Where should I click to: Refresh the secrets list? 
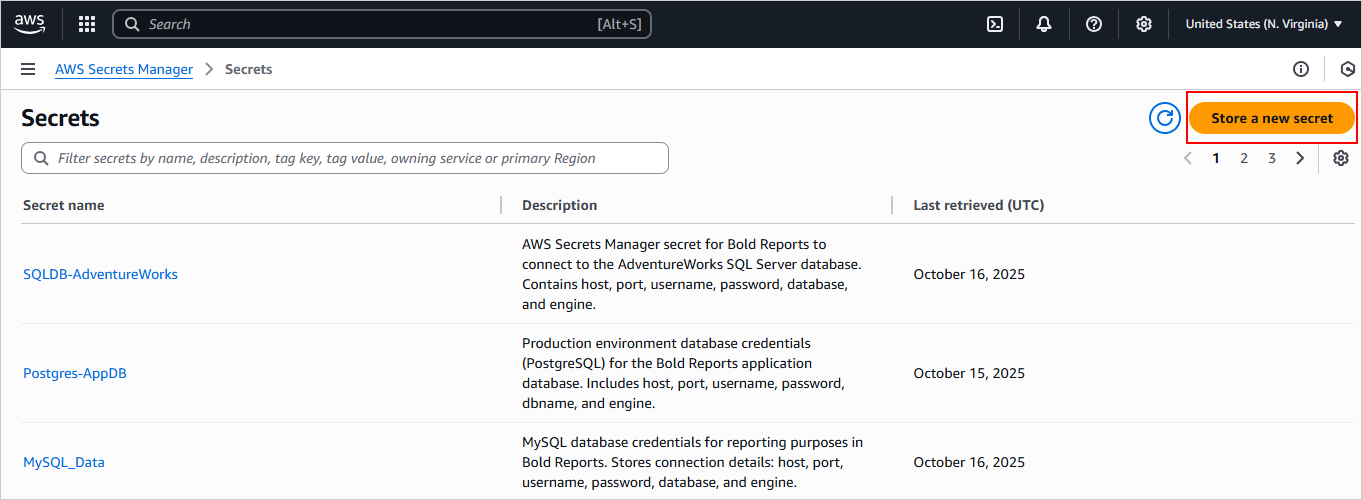[x=1165, y=118]
